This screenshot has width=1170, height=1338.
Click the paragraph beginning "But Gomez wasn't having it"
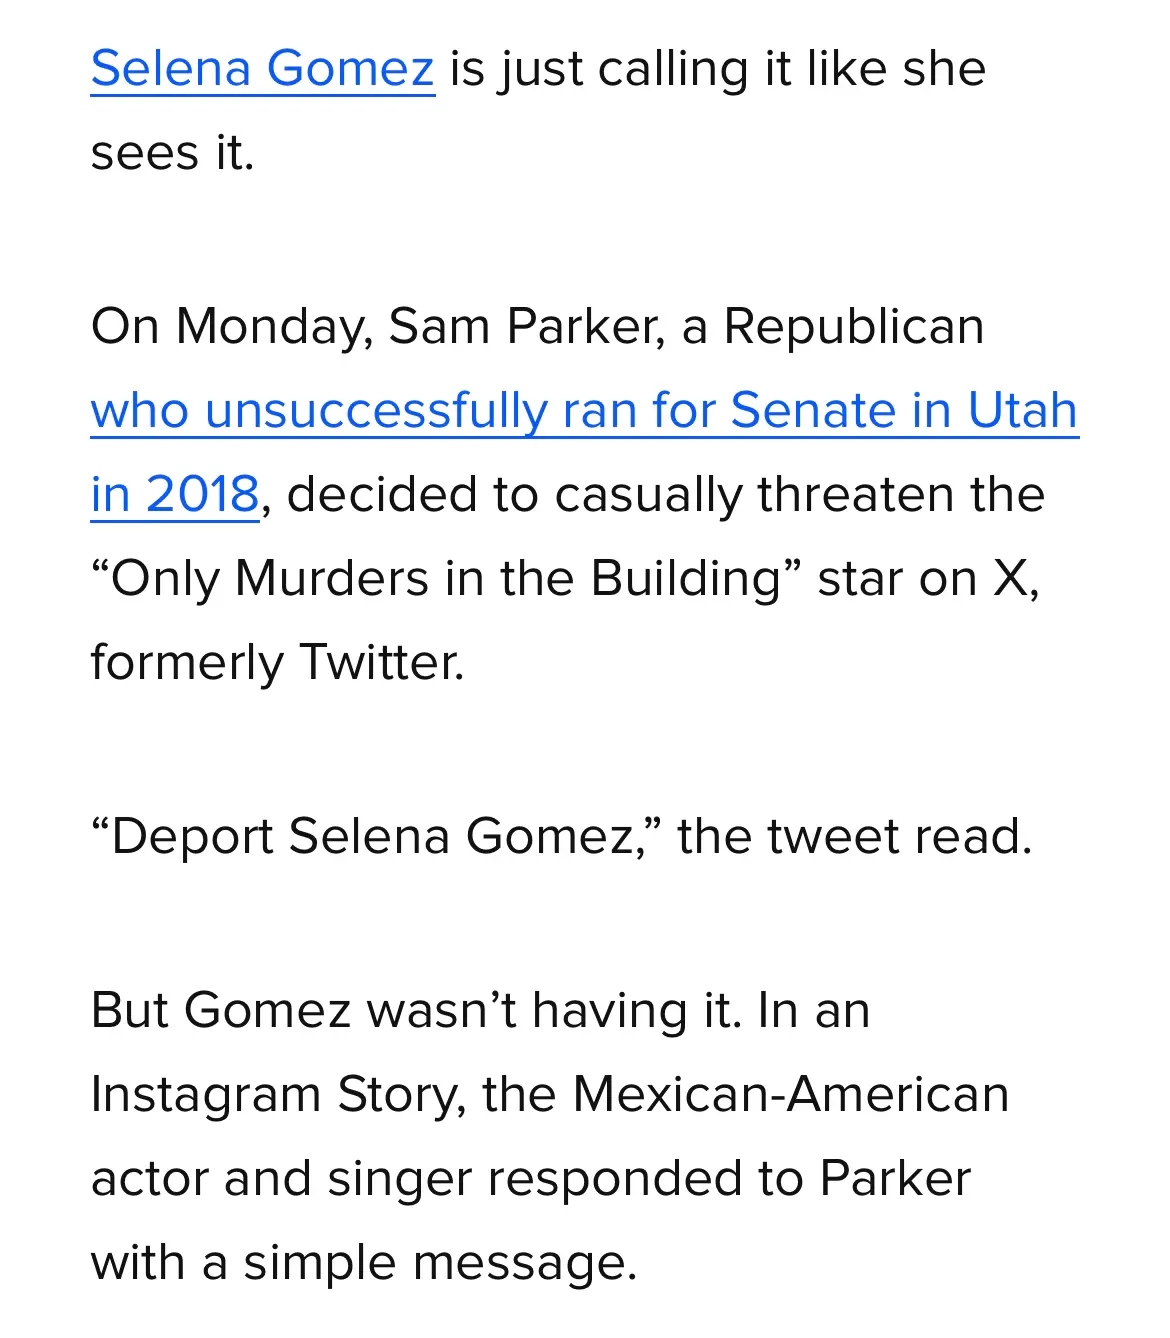coord(550,1136)
